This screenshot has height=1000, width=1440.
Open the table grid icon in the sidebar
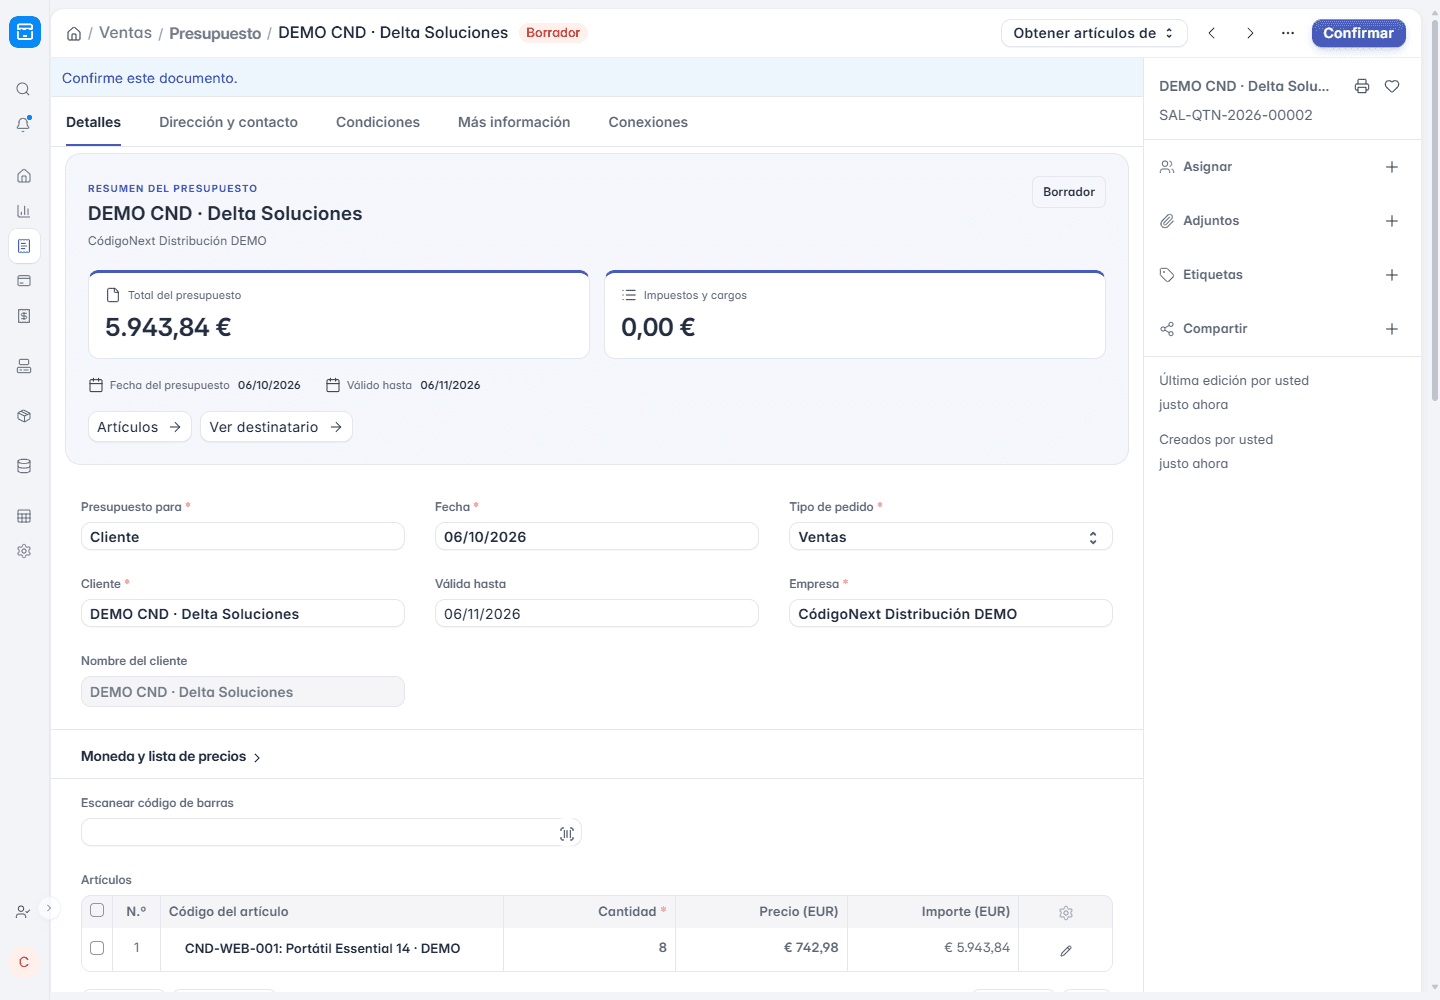24,516
